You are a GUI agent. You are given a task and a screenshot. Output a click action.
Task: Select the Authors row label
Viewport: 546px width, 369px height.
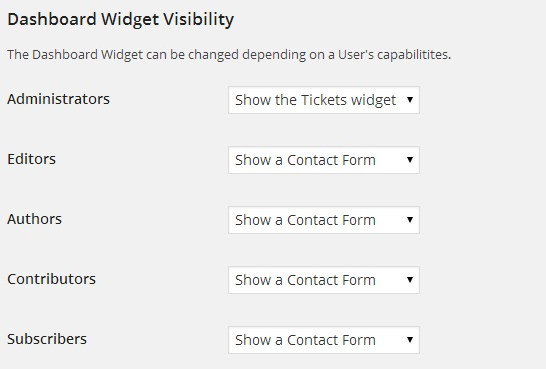(x=34, y=219)
